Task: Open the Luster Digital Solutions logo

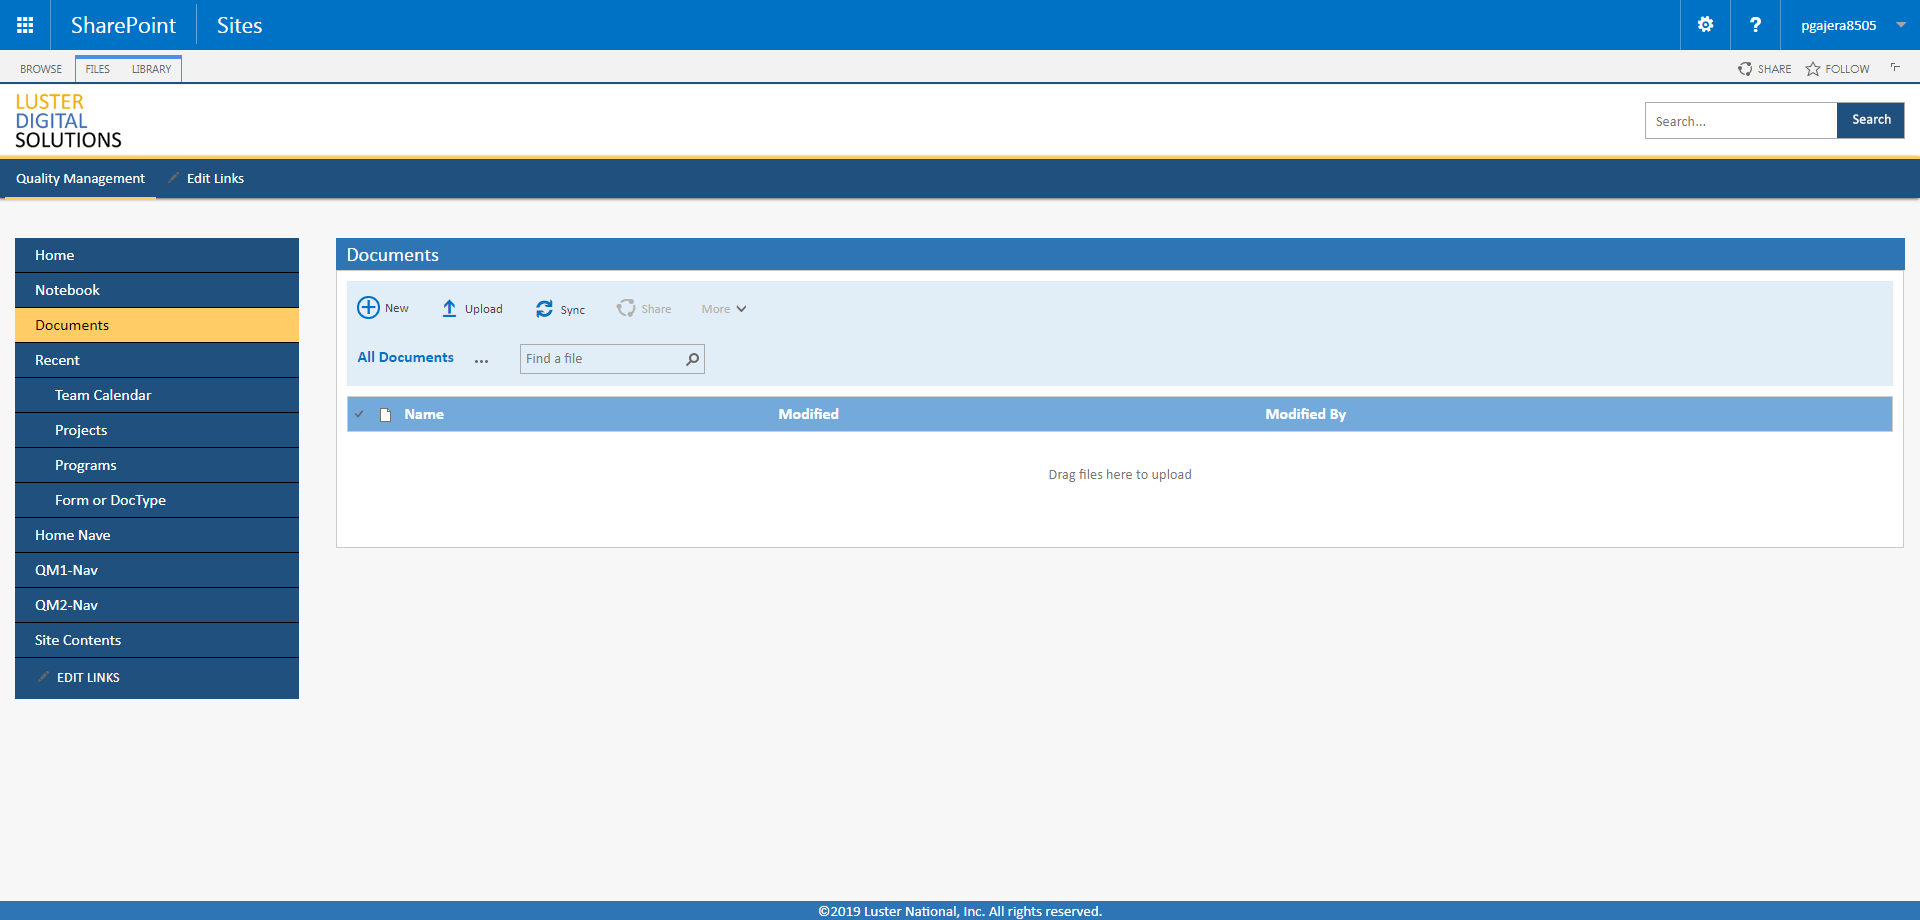Action: pyautogui.click(x=68, y=121)
